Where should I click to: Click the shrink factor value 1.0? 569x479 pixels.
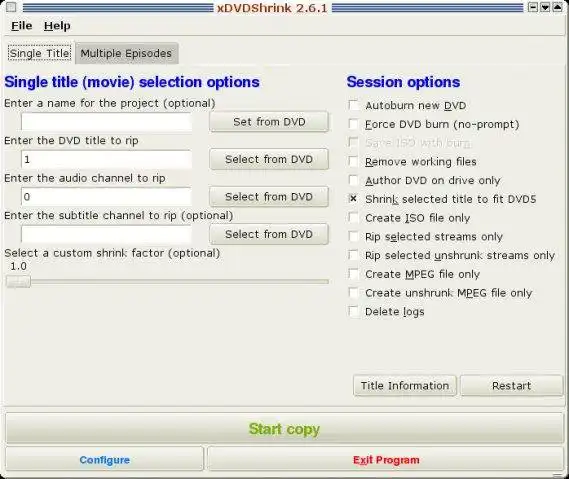(18, 266)
